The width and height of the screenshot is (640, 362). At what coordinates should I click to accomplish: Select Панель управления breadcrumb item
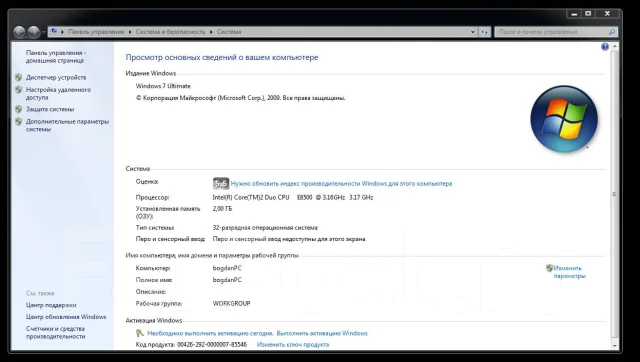coord(96,32)
